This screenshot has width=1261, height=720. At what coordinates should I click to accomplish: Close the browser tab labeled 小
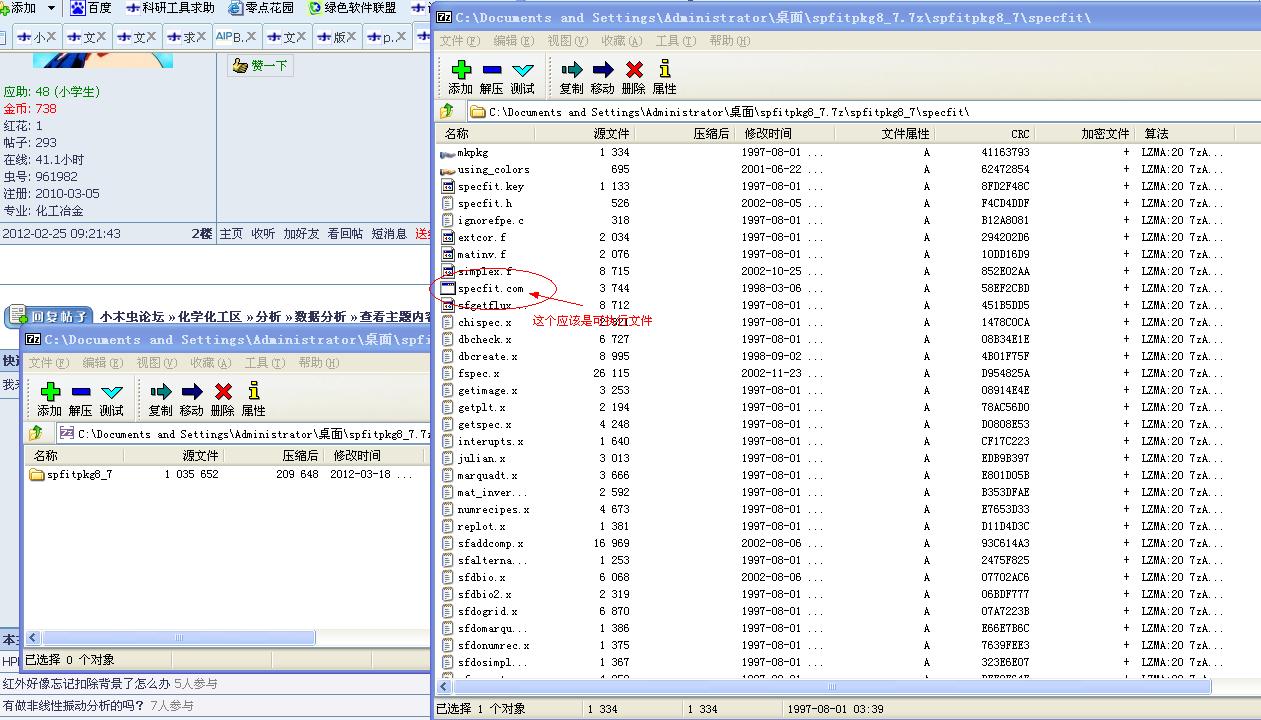click(53, 37)
